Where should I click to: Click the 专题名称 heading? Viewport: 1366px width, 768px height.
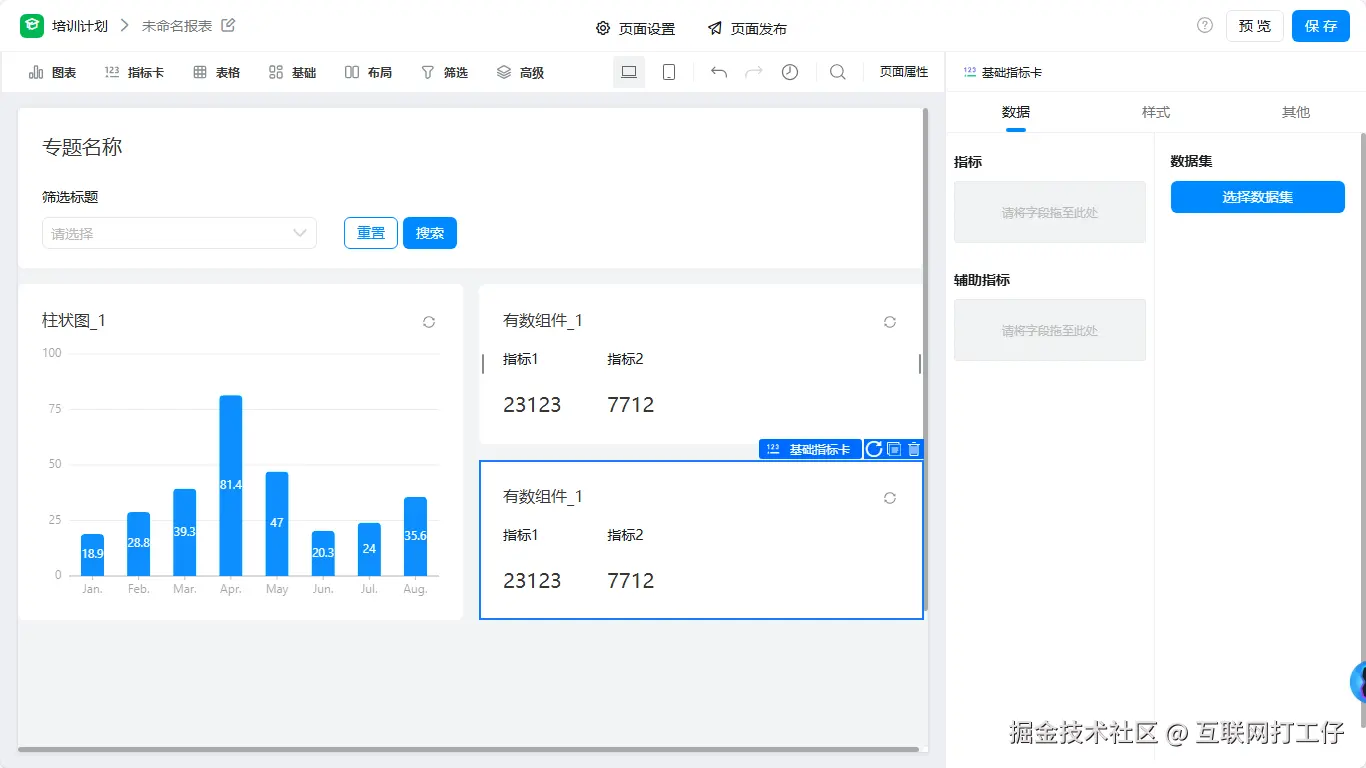point(82,147)
